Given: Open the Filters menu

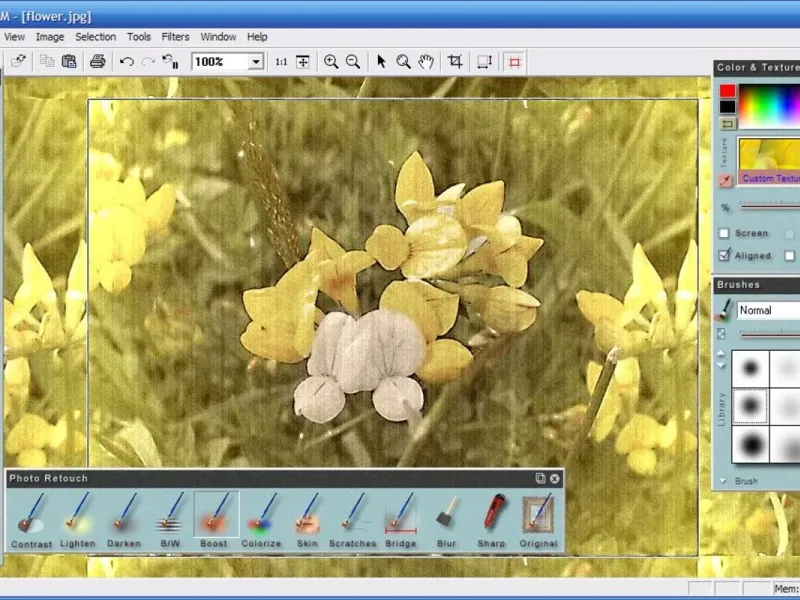Looking at the screenshot, I should 175,37.
